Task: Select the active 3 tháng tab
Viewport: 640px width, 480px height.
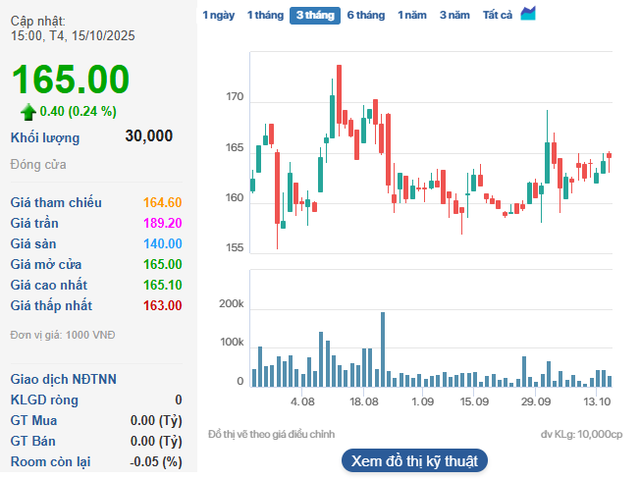Action: pyautogui.click(x=315, y=15)
